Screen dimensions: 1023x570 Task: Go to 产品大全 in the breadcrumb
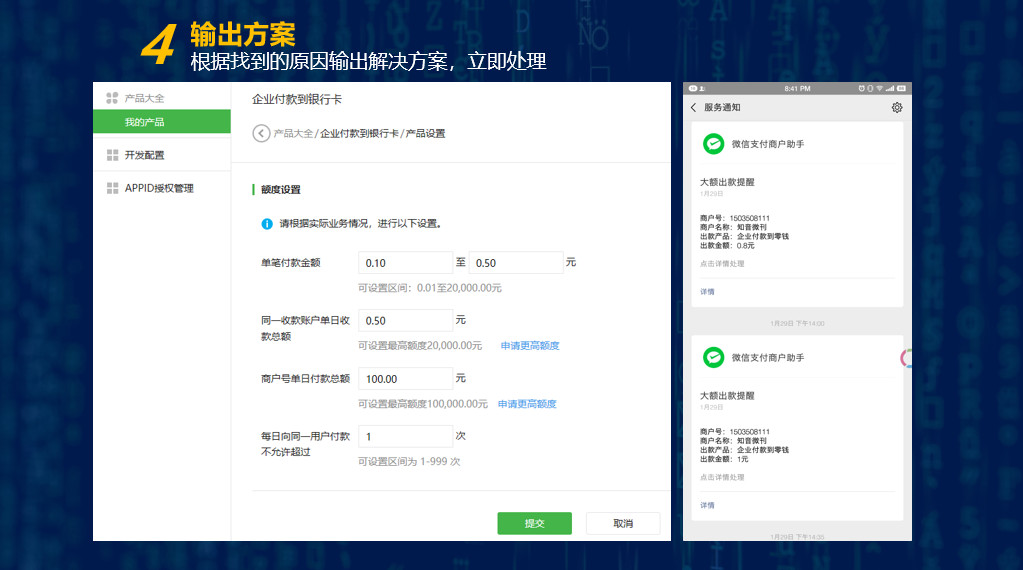click(293, 133)
